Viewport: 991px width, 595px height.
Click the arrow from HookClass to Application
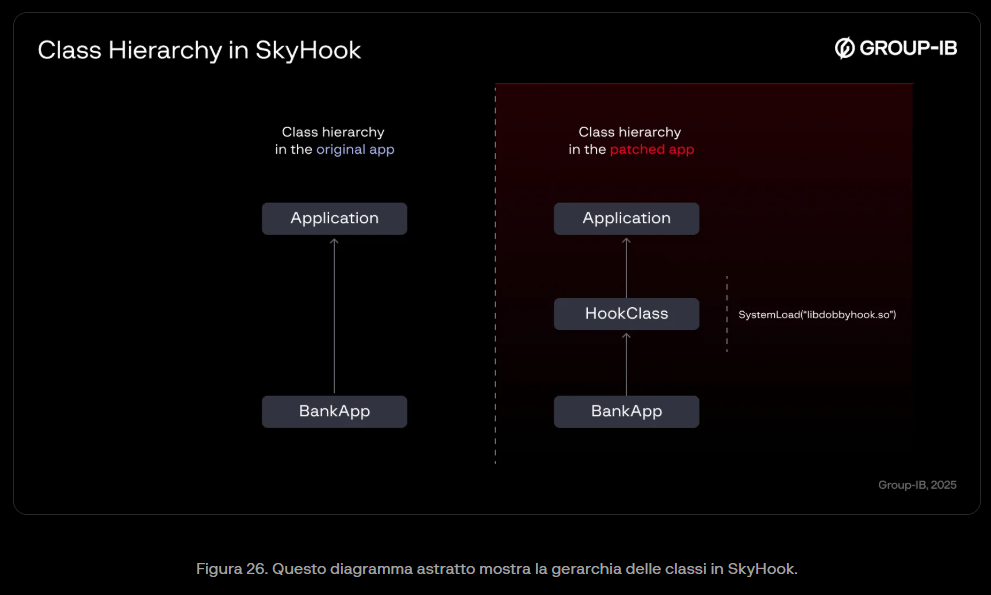pyautogui.click(x=626, y=266)
